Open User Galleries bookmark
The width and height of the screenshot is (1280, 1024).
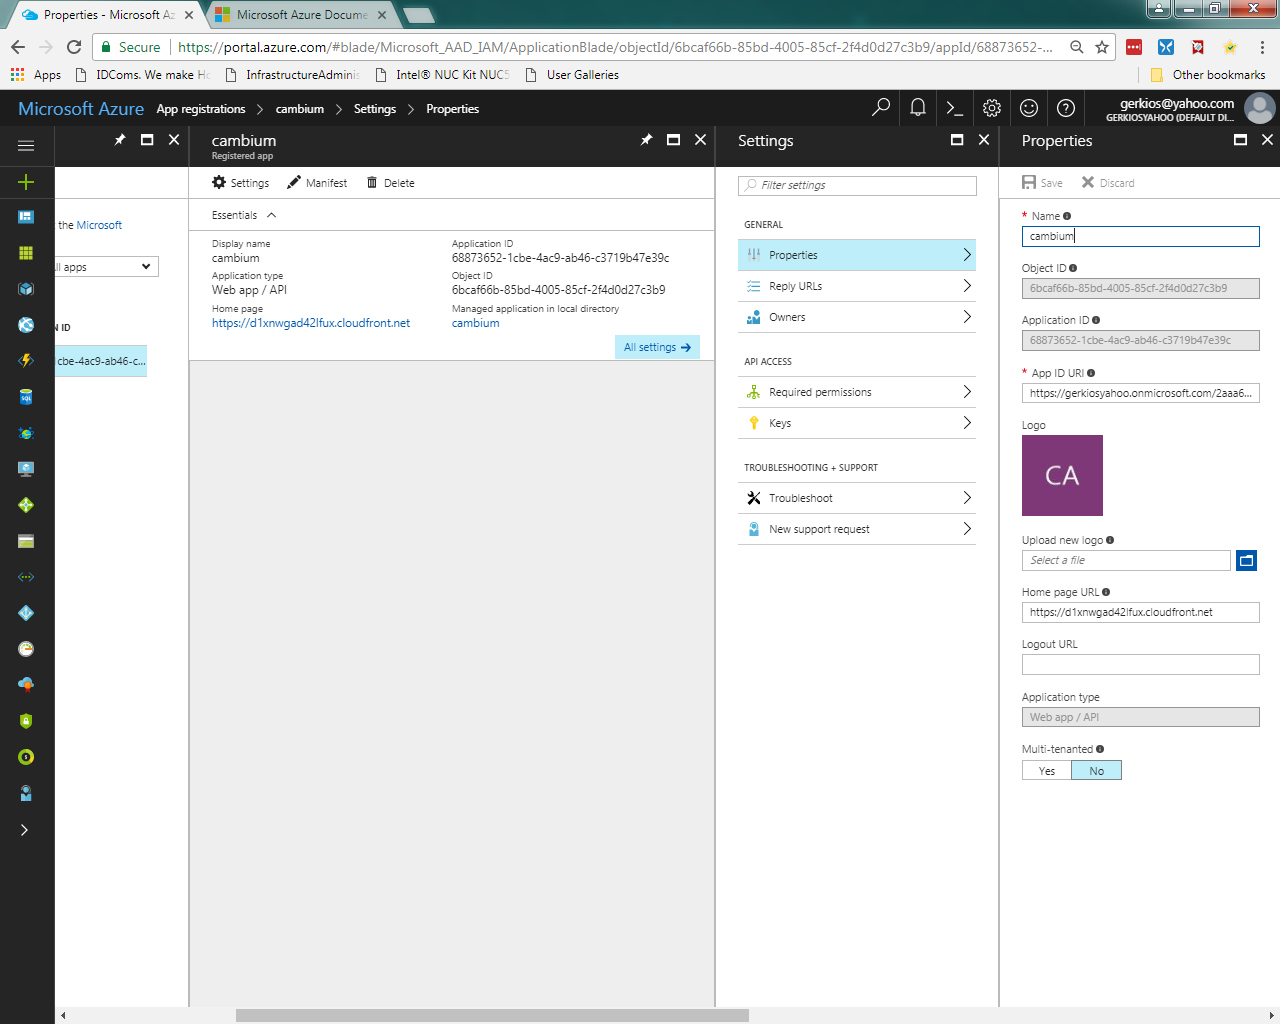[572, 75]
